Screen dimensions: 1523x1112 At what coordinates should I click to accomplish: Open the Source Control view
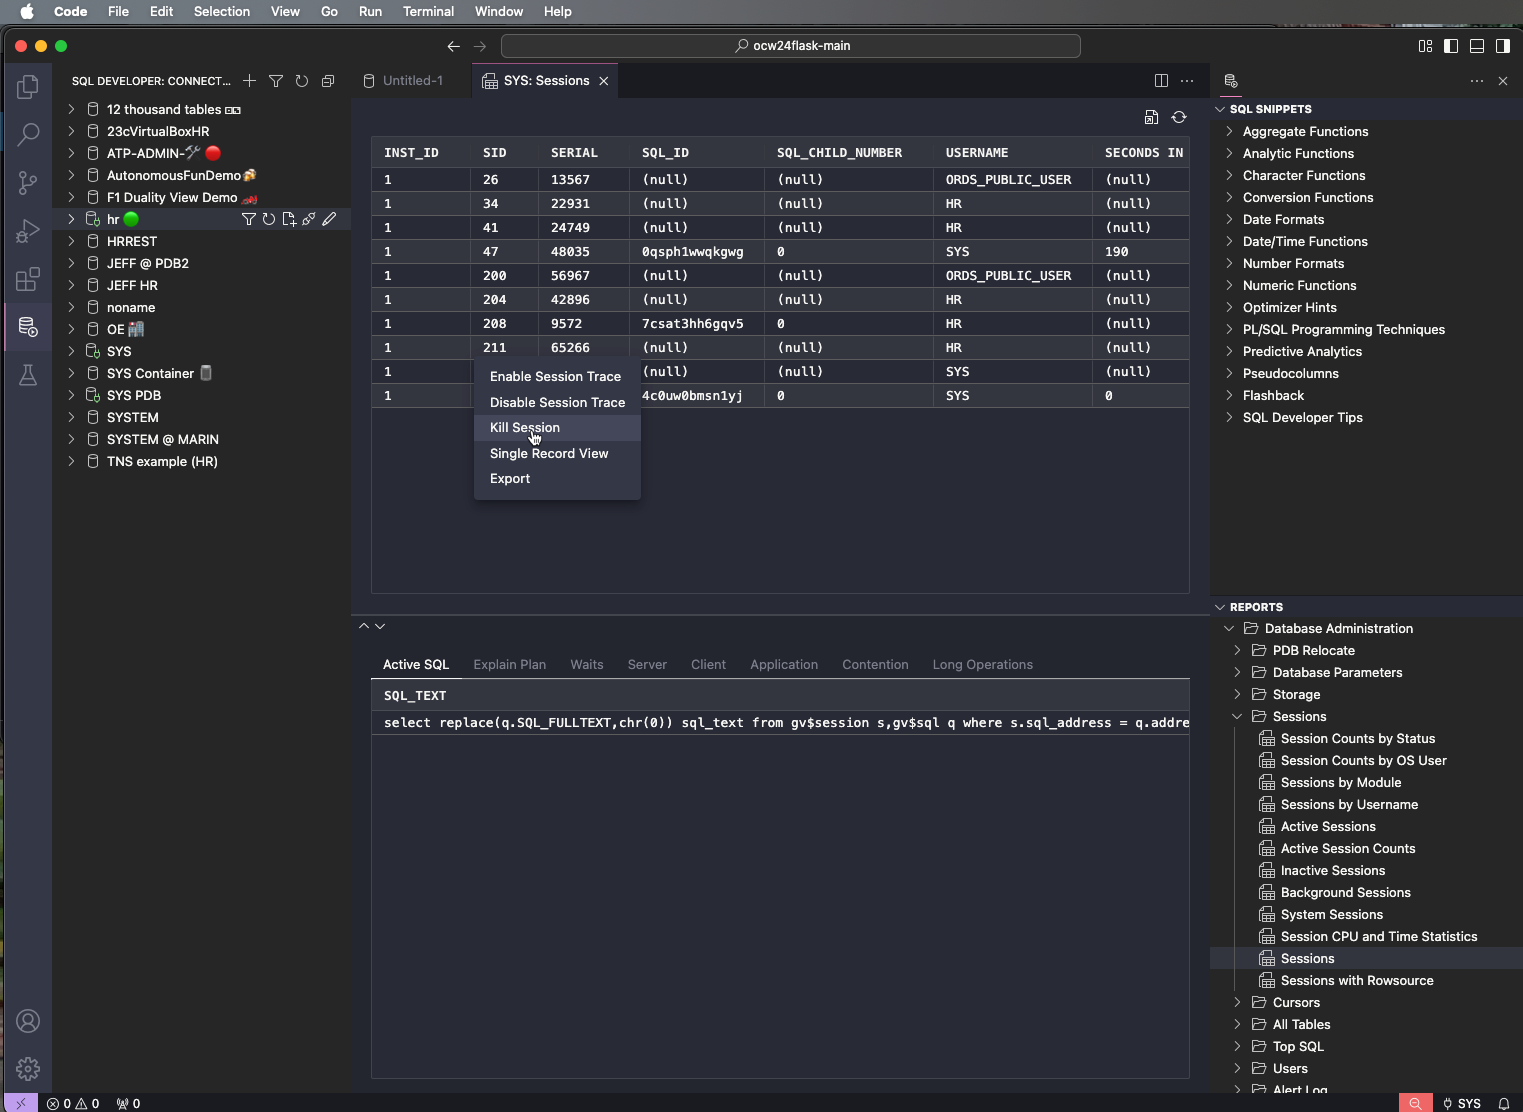point(28,182)
